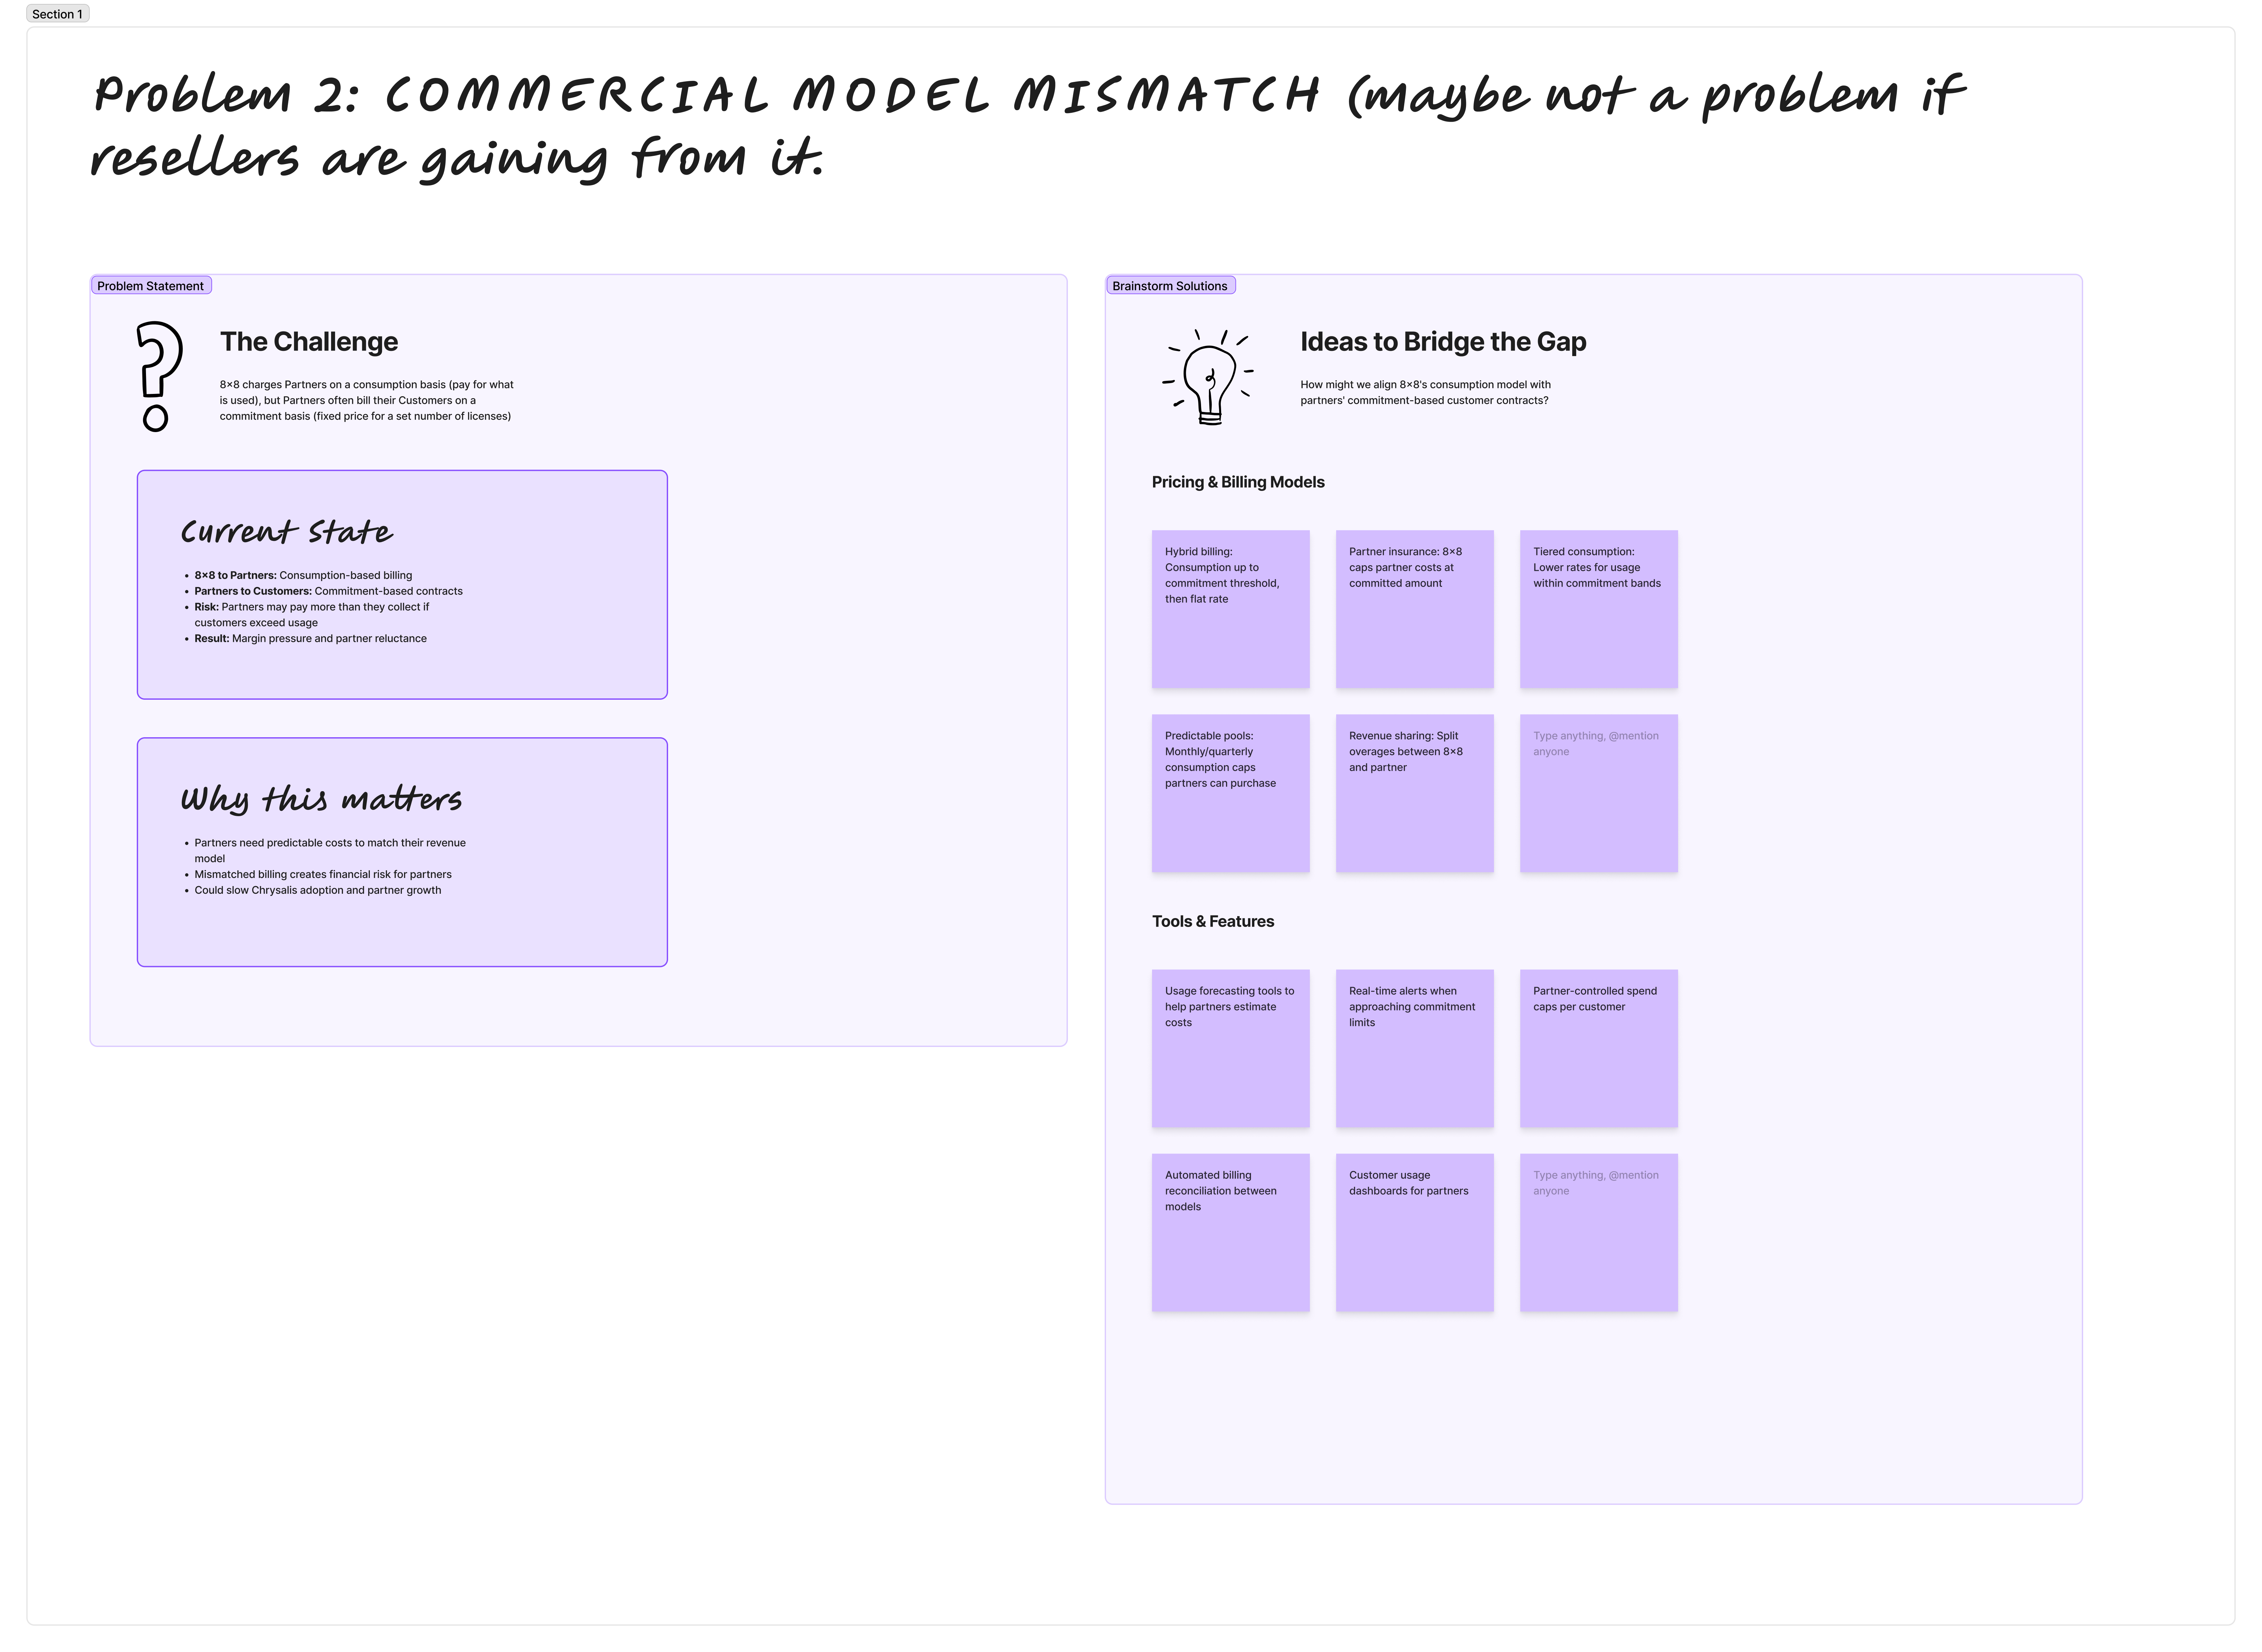
Task: Click empty sticky note under Pricing & Billing
Action: point(1598,793)
